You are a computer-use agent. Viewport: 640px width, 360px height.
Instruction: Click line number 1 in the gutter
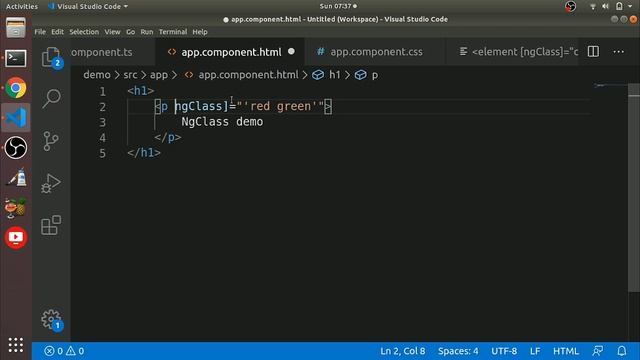(102, 91)
